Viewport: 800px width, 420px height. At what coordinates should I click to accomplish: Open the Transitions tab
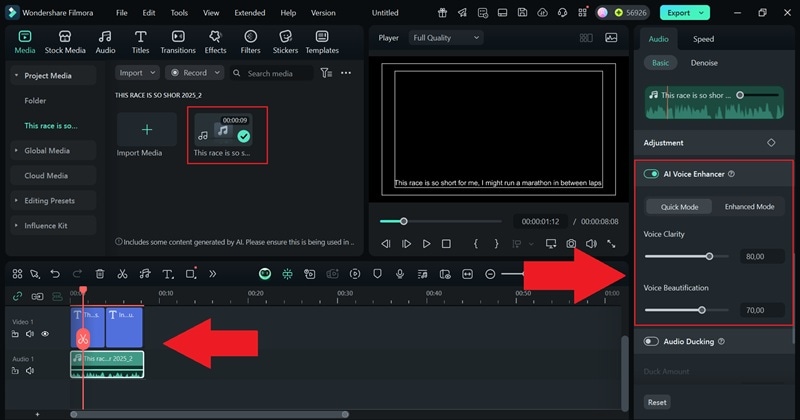point(178,42)
